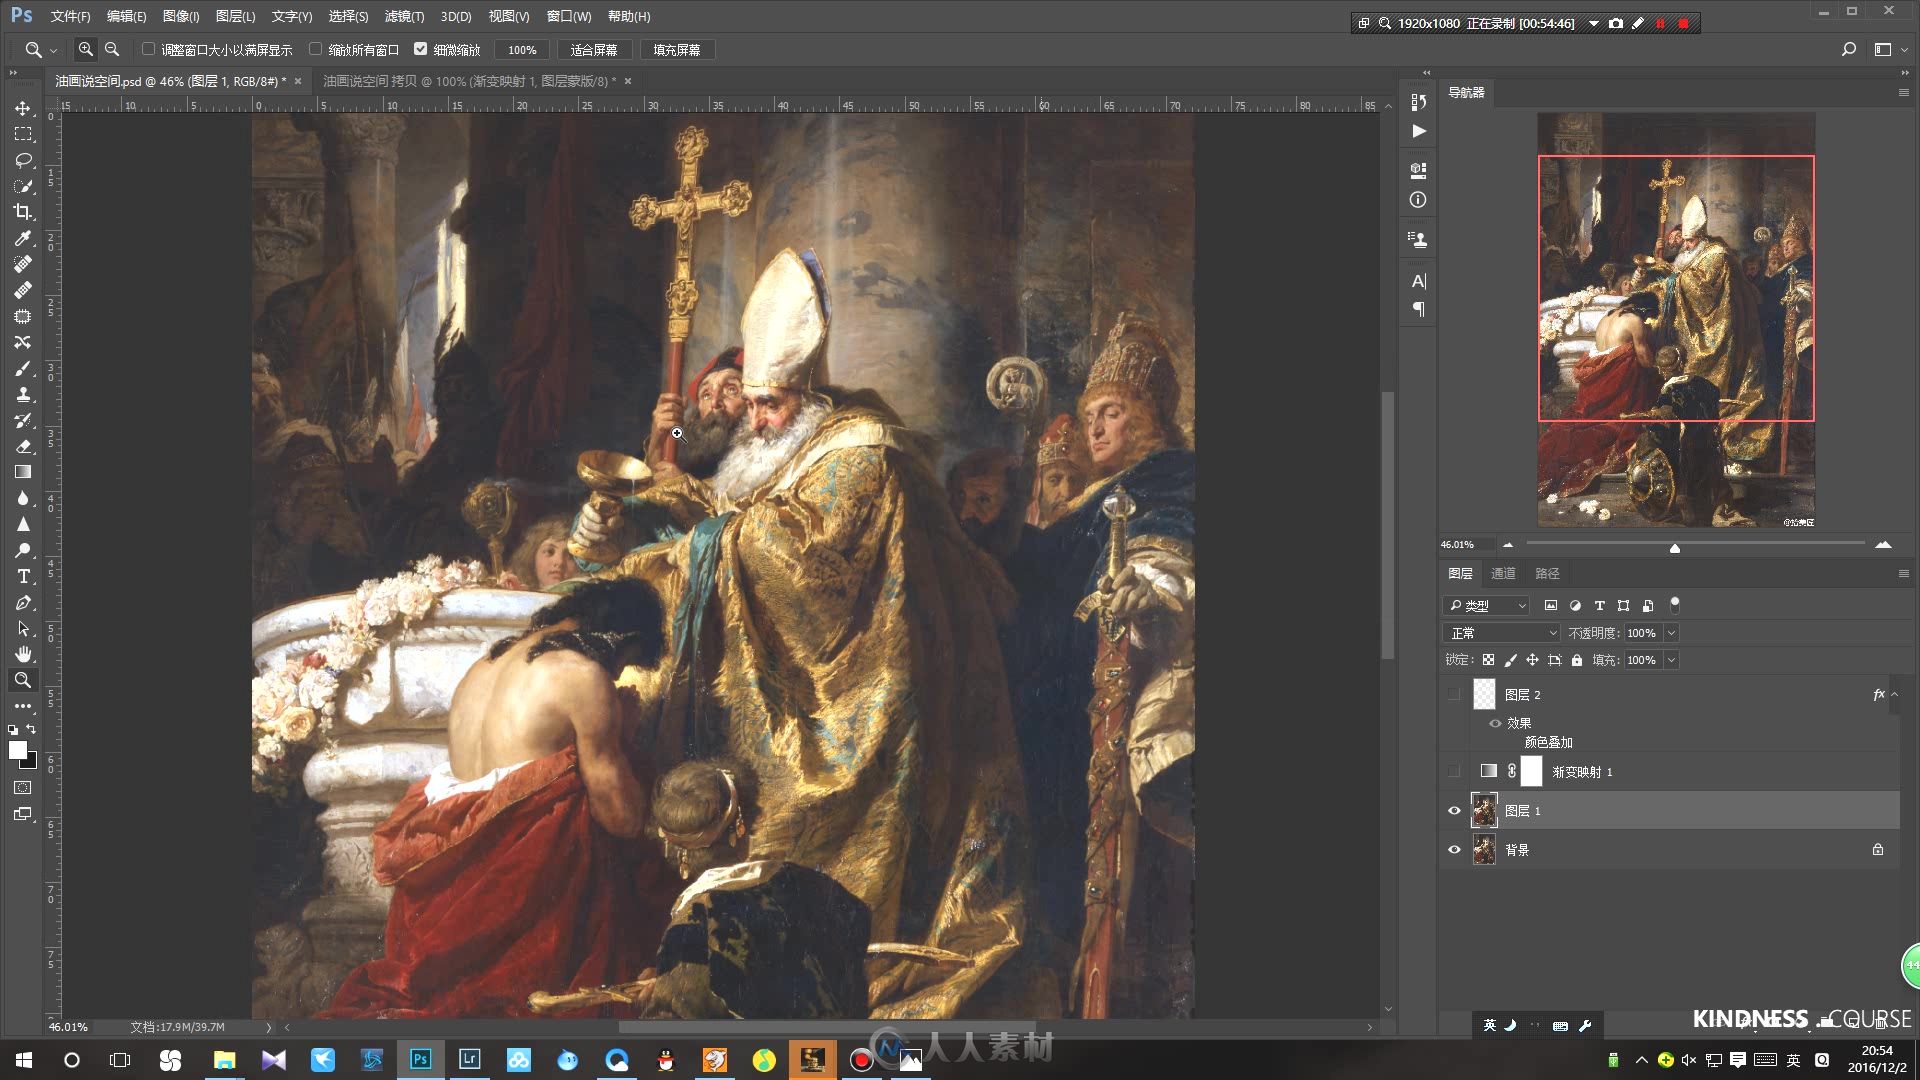The image size is (1920, 1080).
Task: Filter layers by pixel layers icon
Action: (1551, 605)
